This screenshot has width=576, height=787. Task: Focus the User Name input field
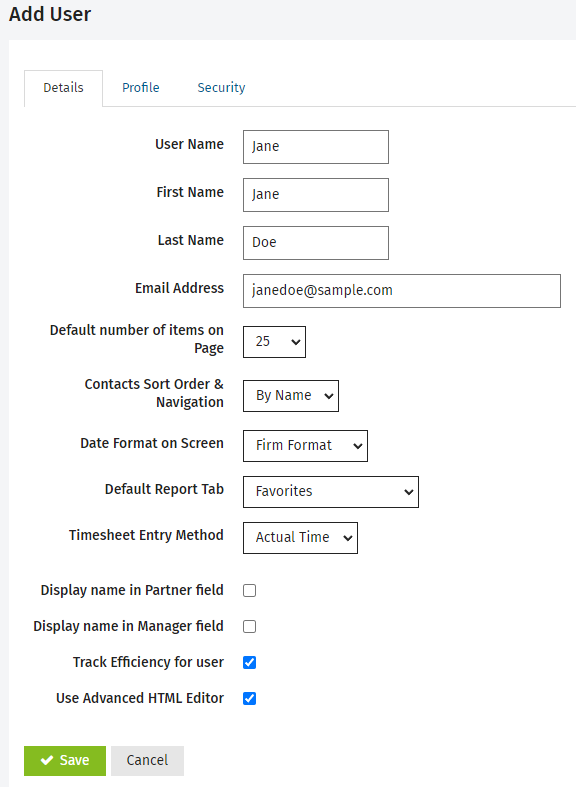click(316, 147)
